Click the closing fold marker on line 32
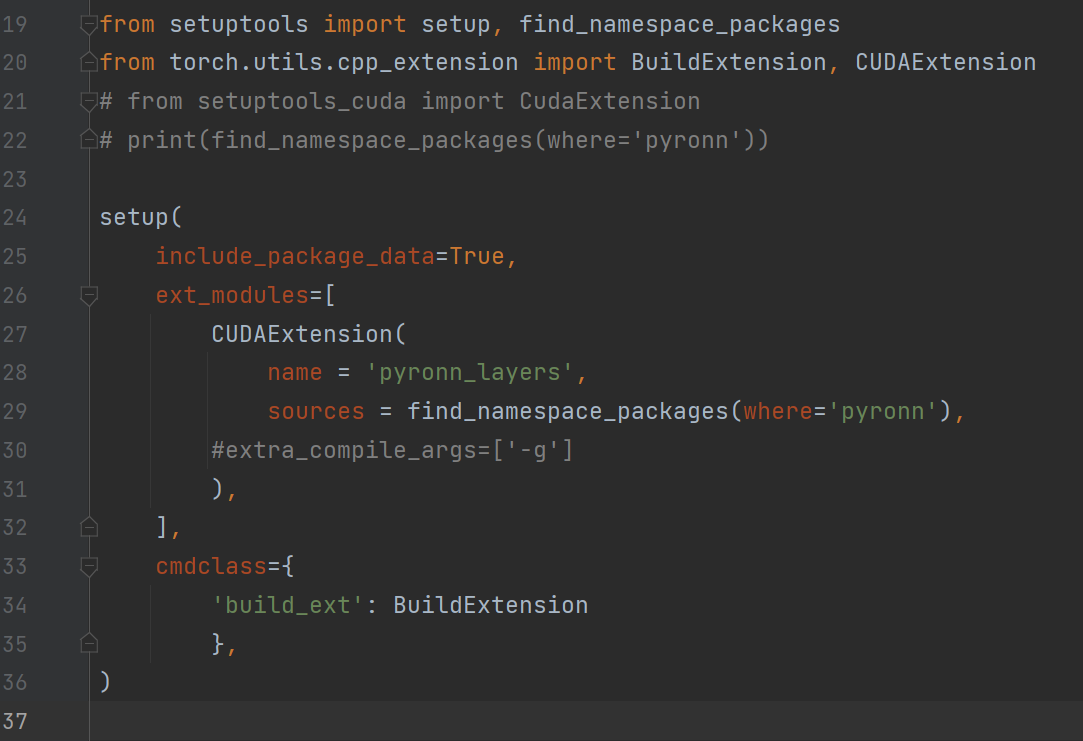Image resolution: width=1083 pixels, height=741 pixels. (x=89, y=527)
